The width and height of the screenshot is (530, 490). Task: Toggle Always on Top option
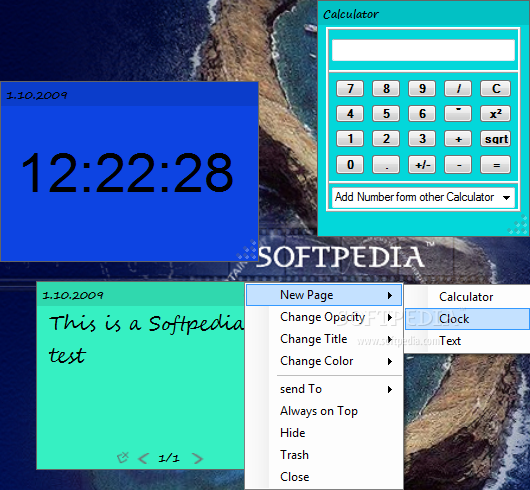(x=324, y=411)
